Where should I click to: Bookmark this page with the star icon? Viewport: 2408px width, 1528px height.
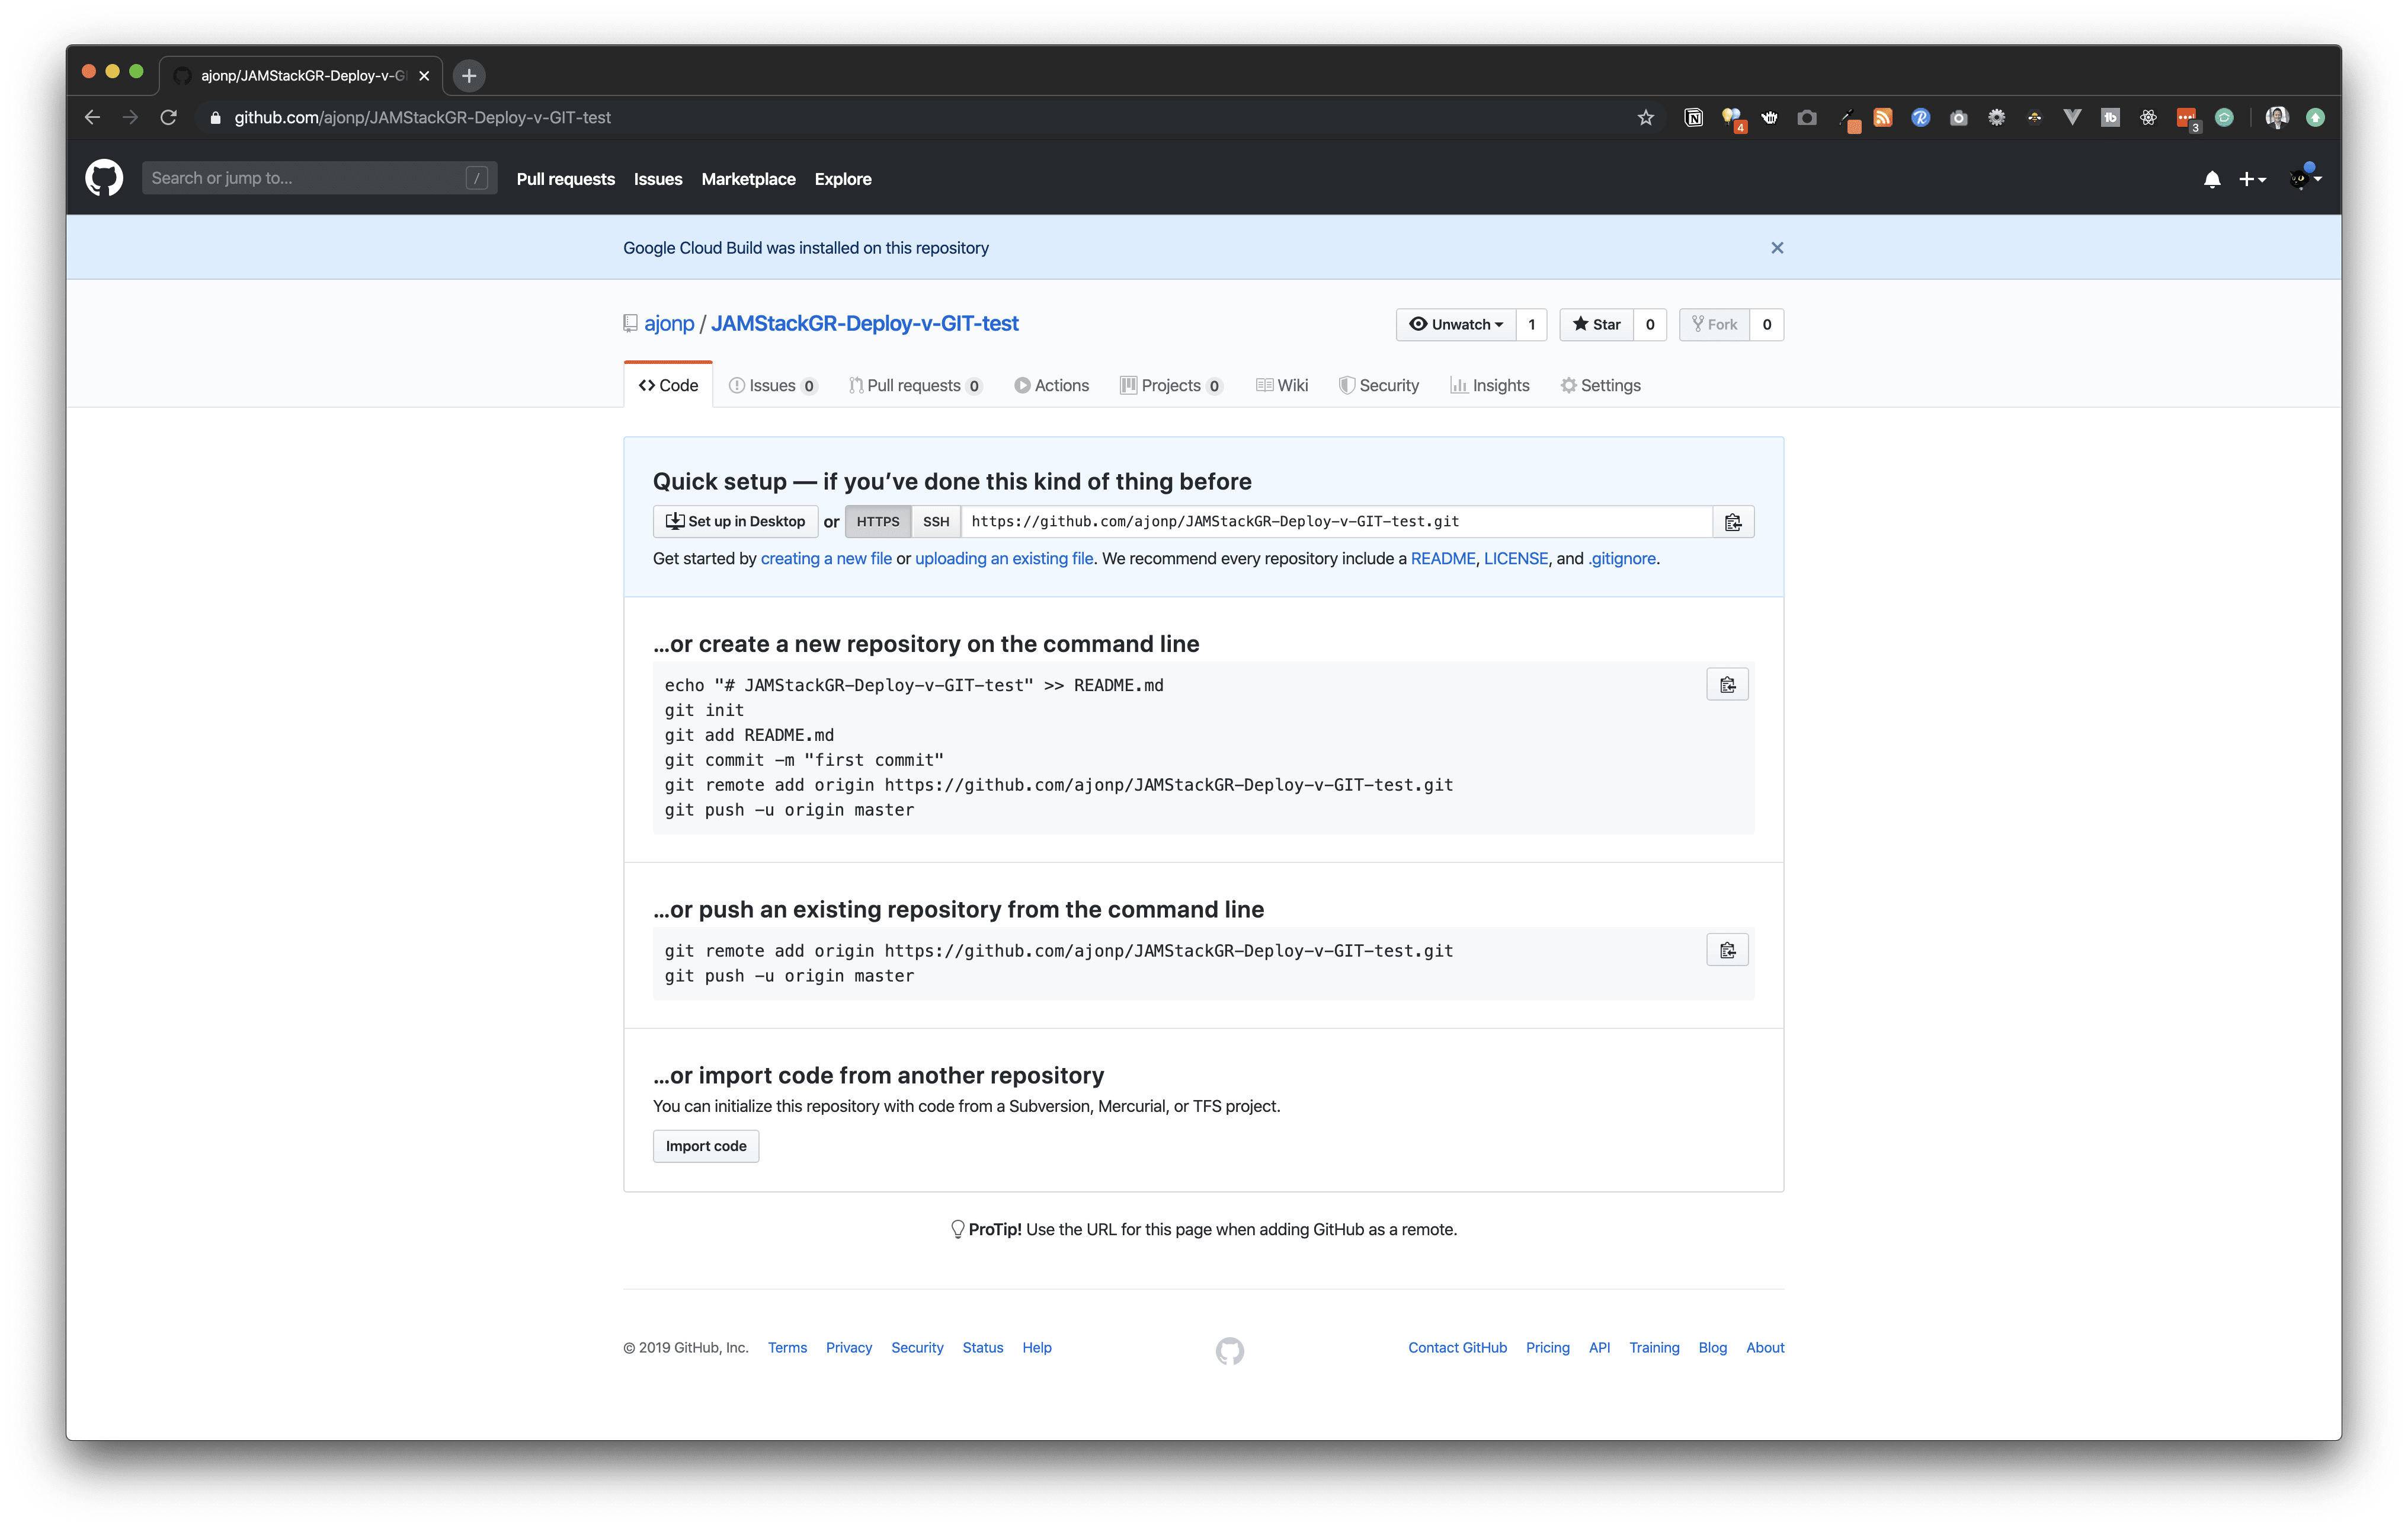click(1646, 118)
